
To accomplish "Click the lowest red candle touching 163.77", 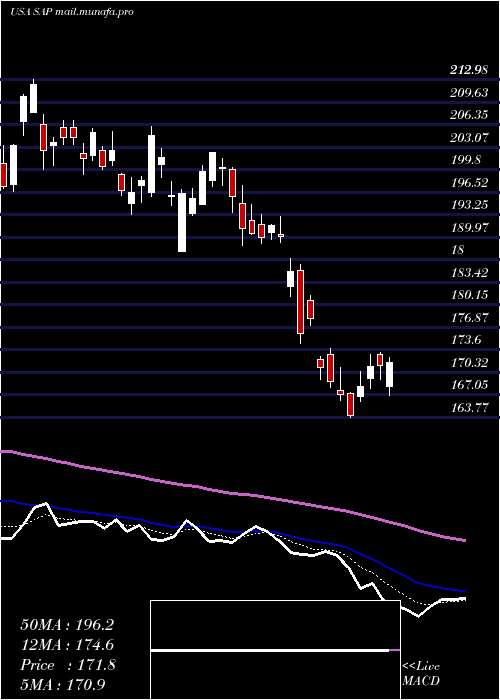I will [x=350, y=404].
